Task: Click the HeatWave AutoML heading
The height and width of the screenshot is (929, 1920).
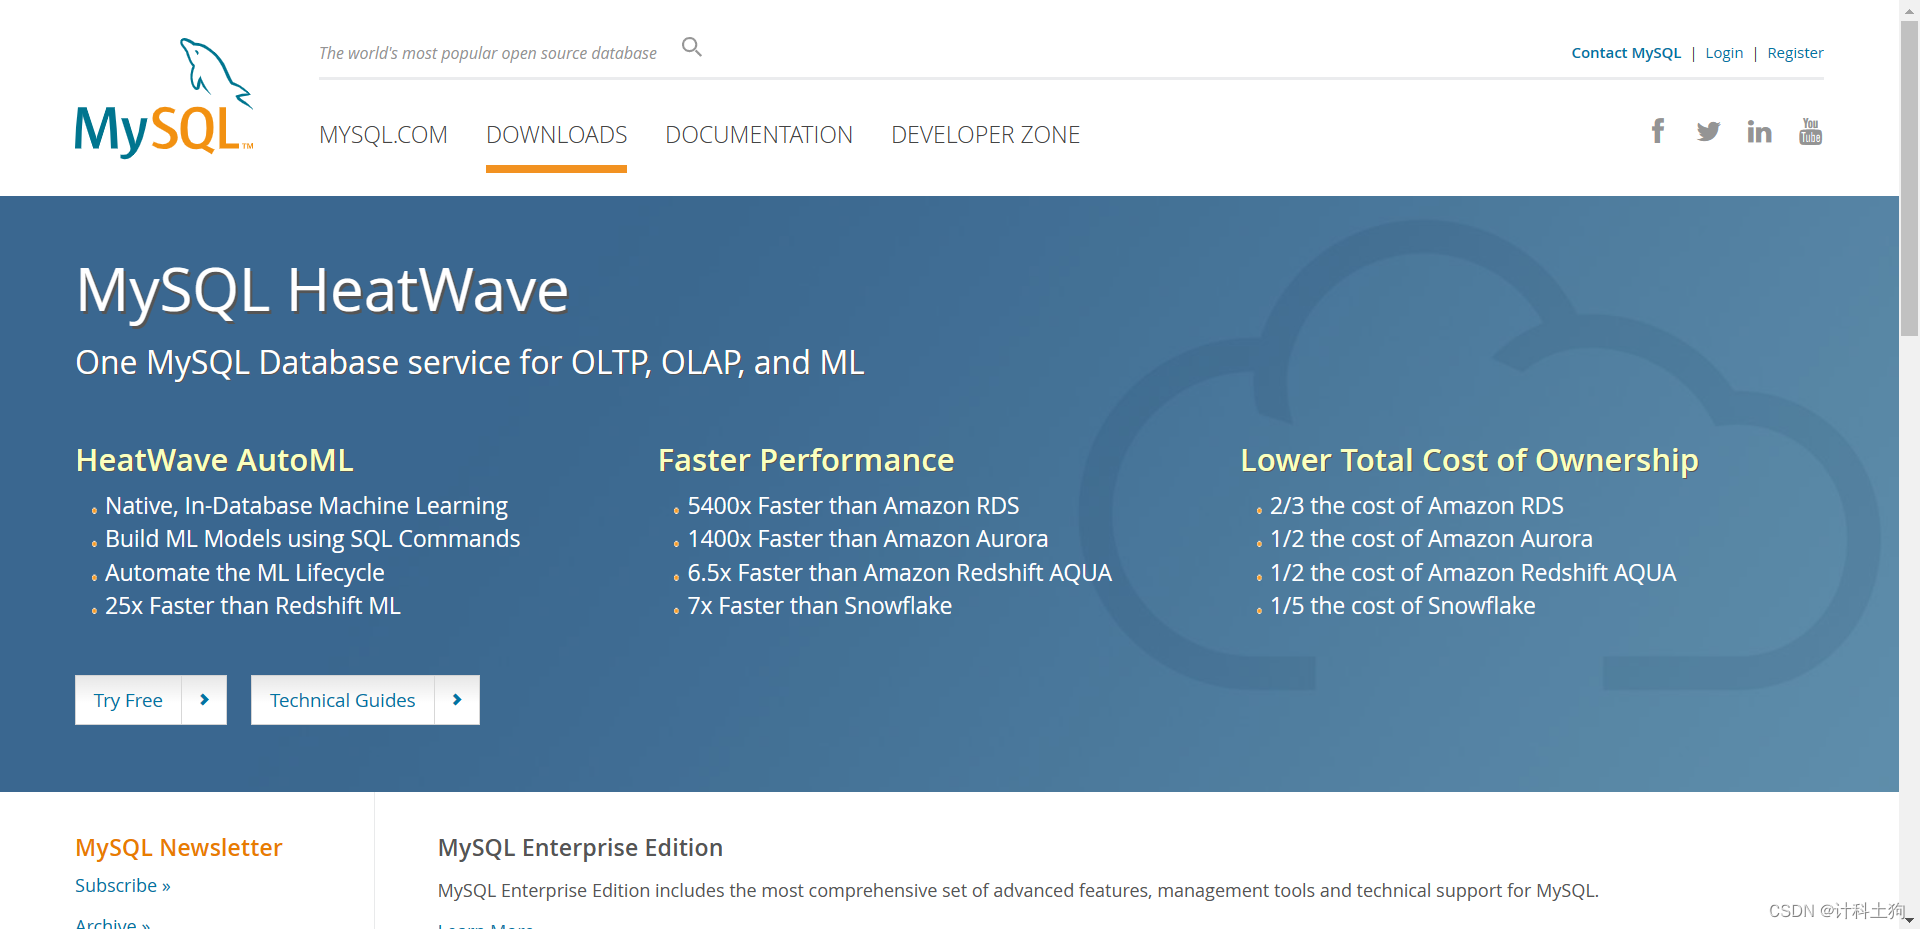Action: click(x=215, y=460)
